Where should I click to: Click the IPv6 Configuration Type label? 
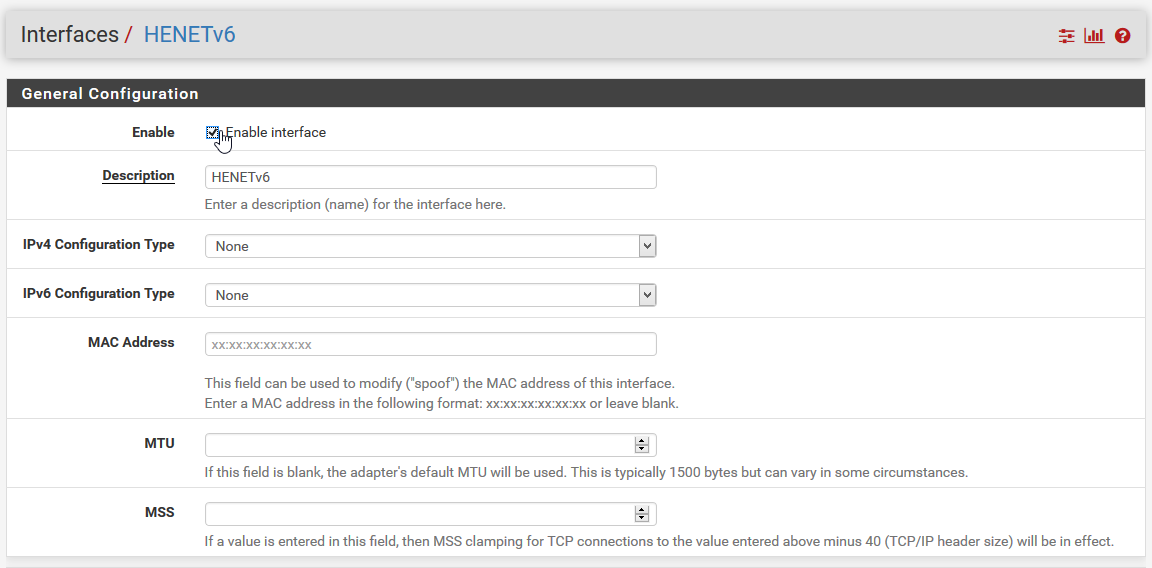click(99, 294)
